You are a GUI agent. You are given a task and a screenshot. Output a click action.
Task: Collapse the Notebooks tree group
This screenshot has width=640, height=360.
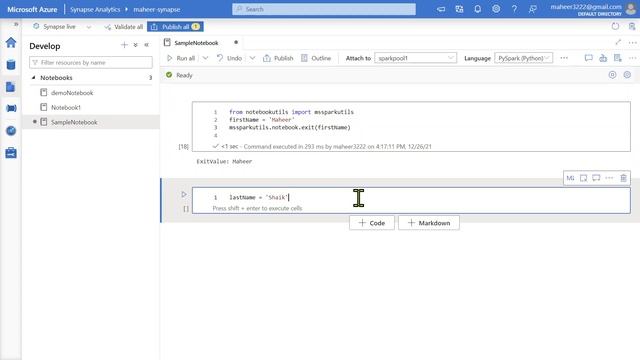(33, 78)
